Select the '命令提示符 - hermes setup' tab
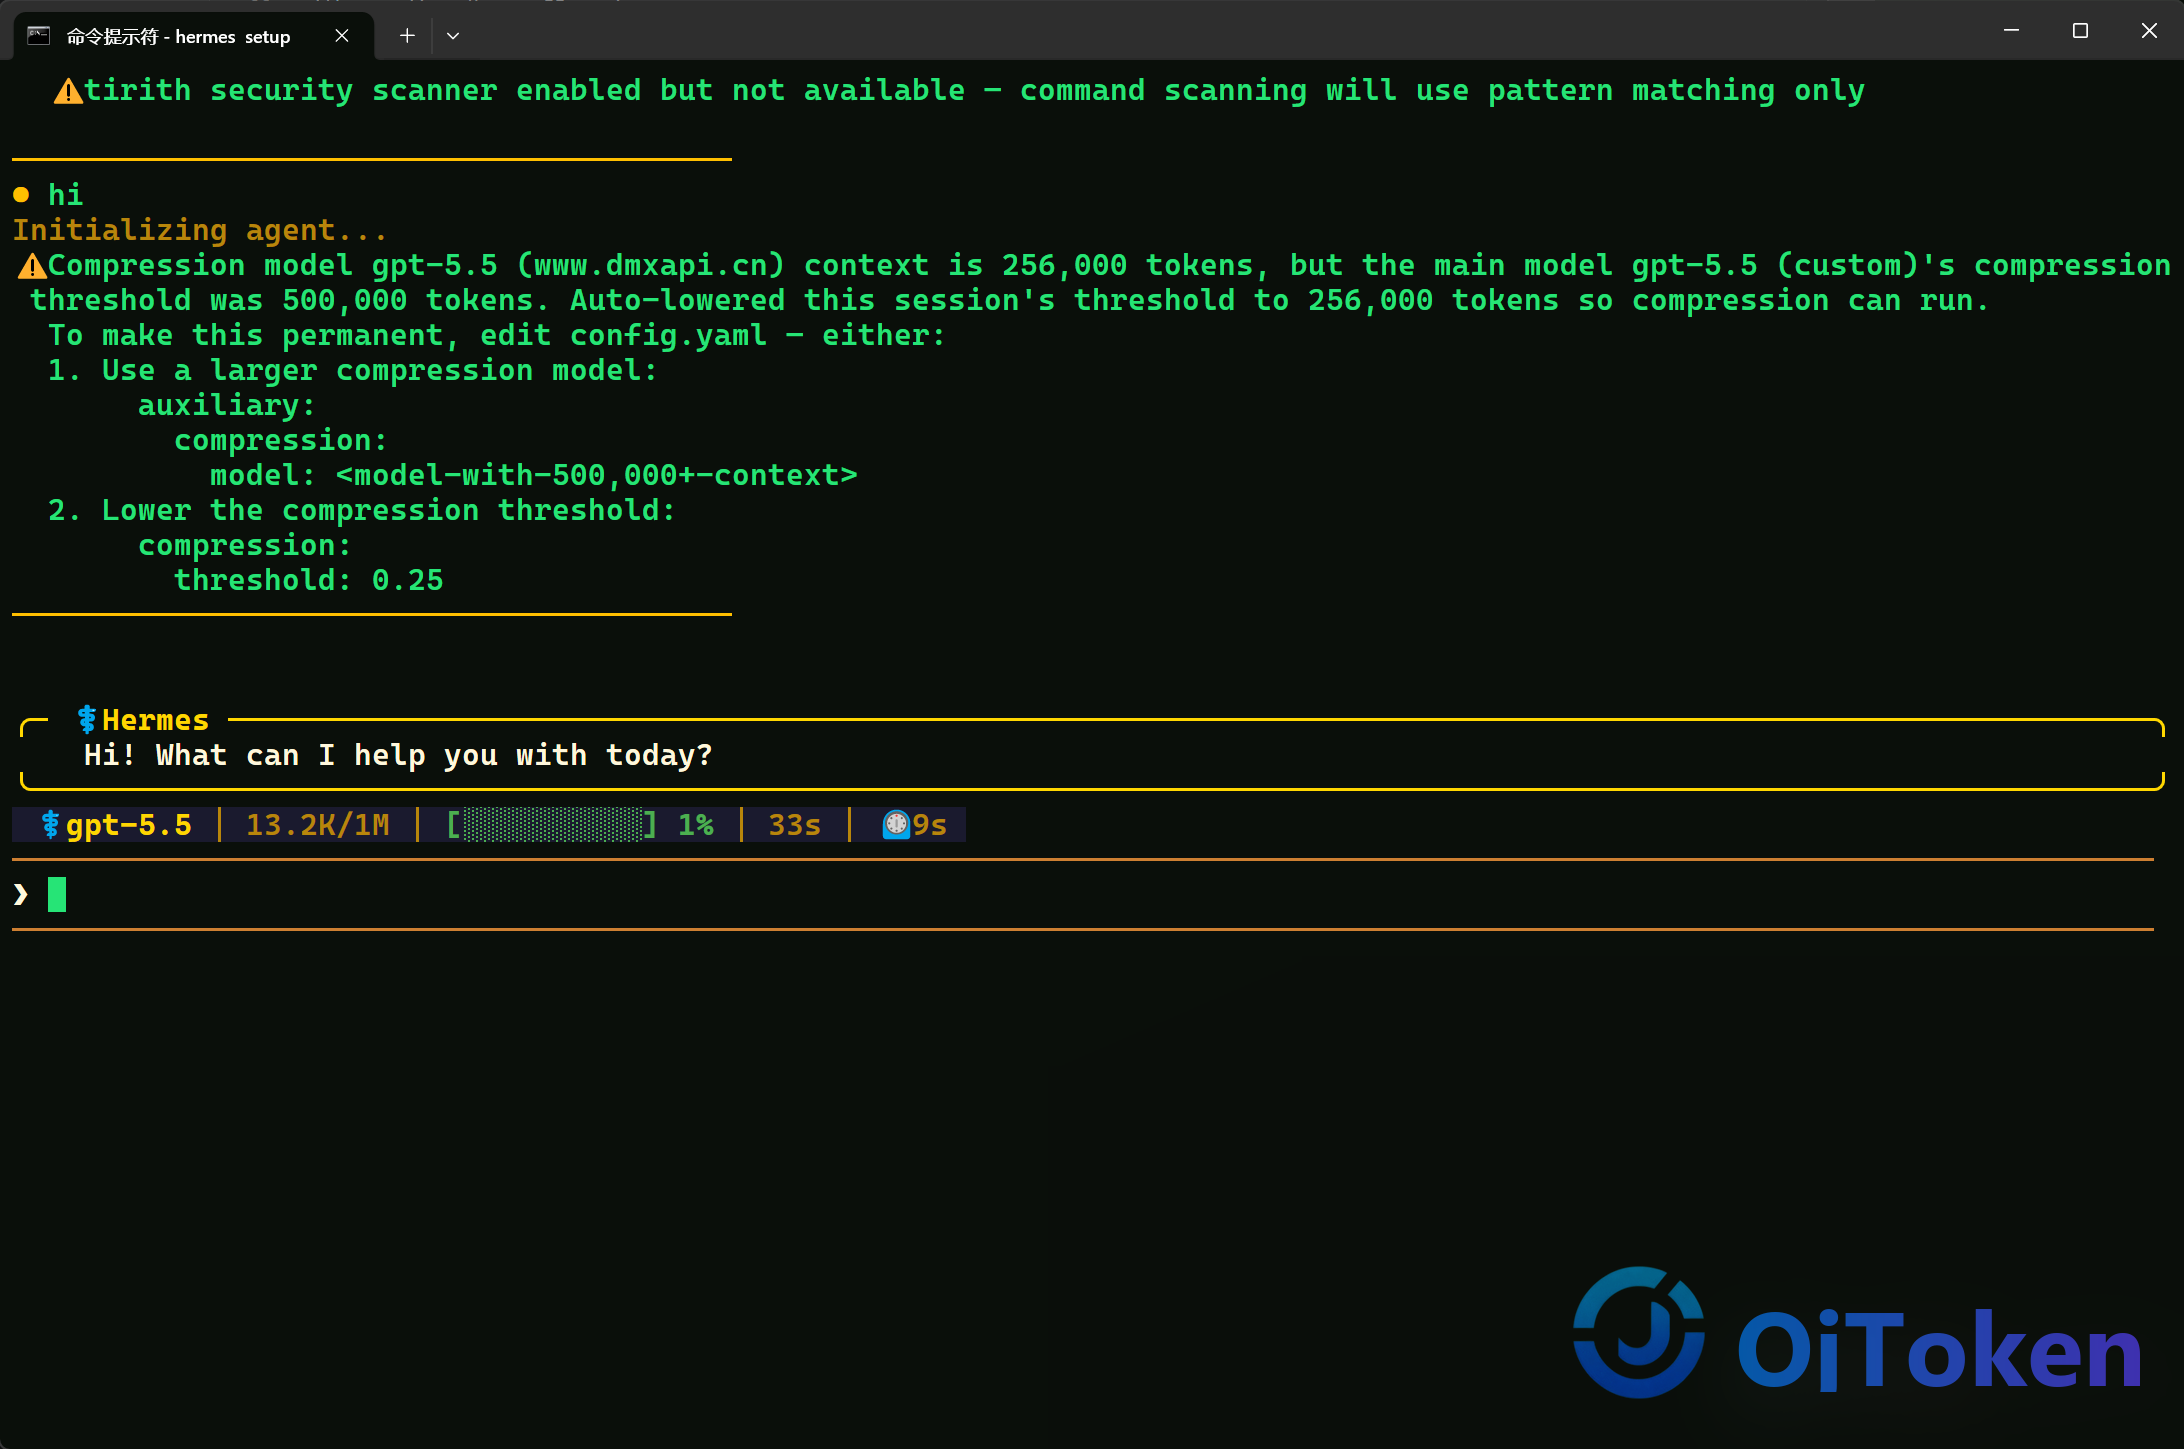The image size is (2184, 1449). [x=194, y=36]
